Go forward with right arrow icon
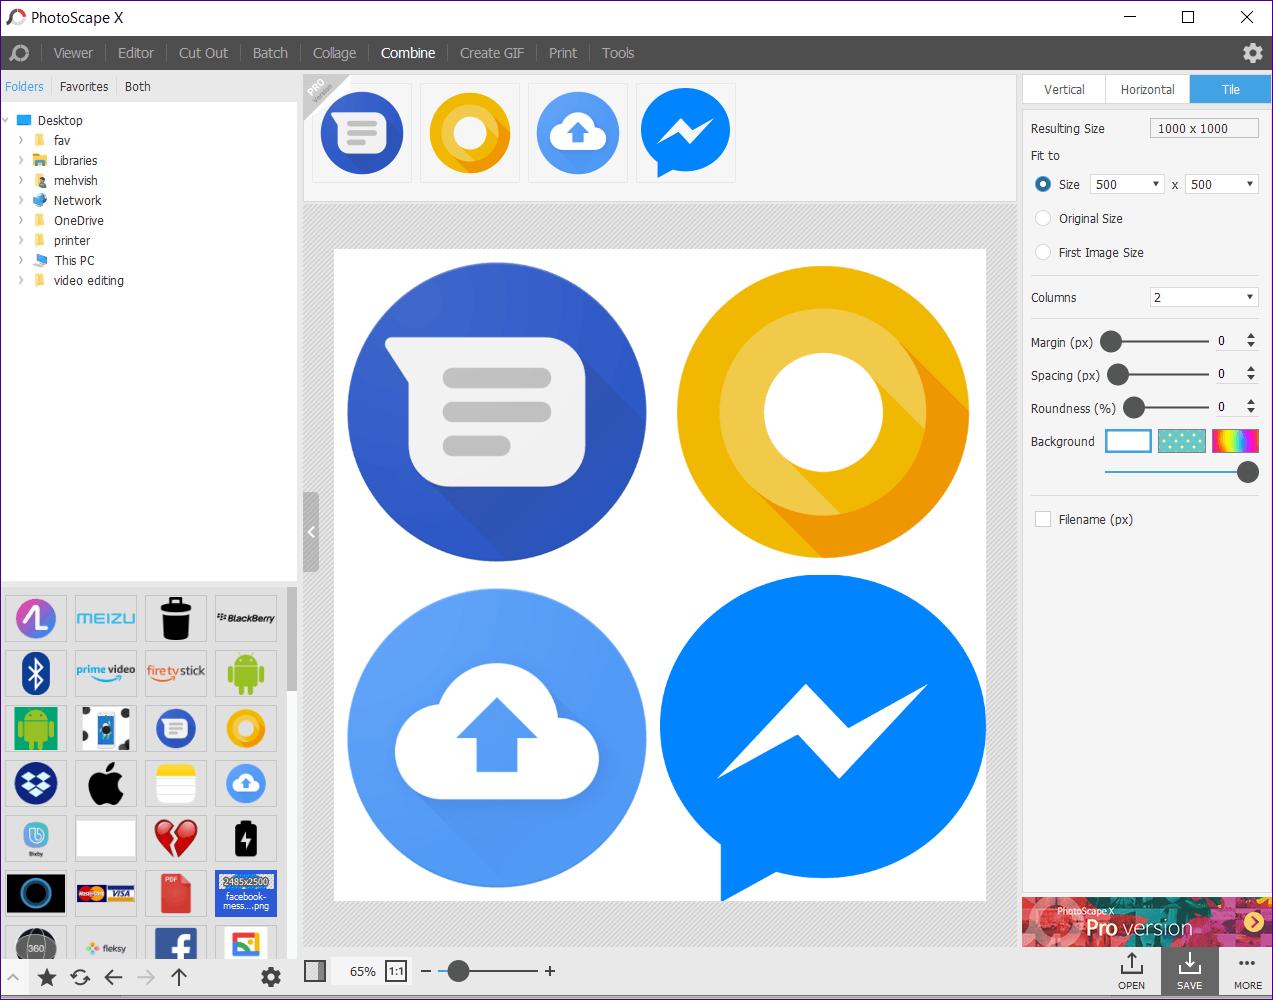Screen dimensions: 1273x1000 tap(146, 977)
